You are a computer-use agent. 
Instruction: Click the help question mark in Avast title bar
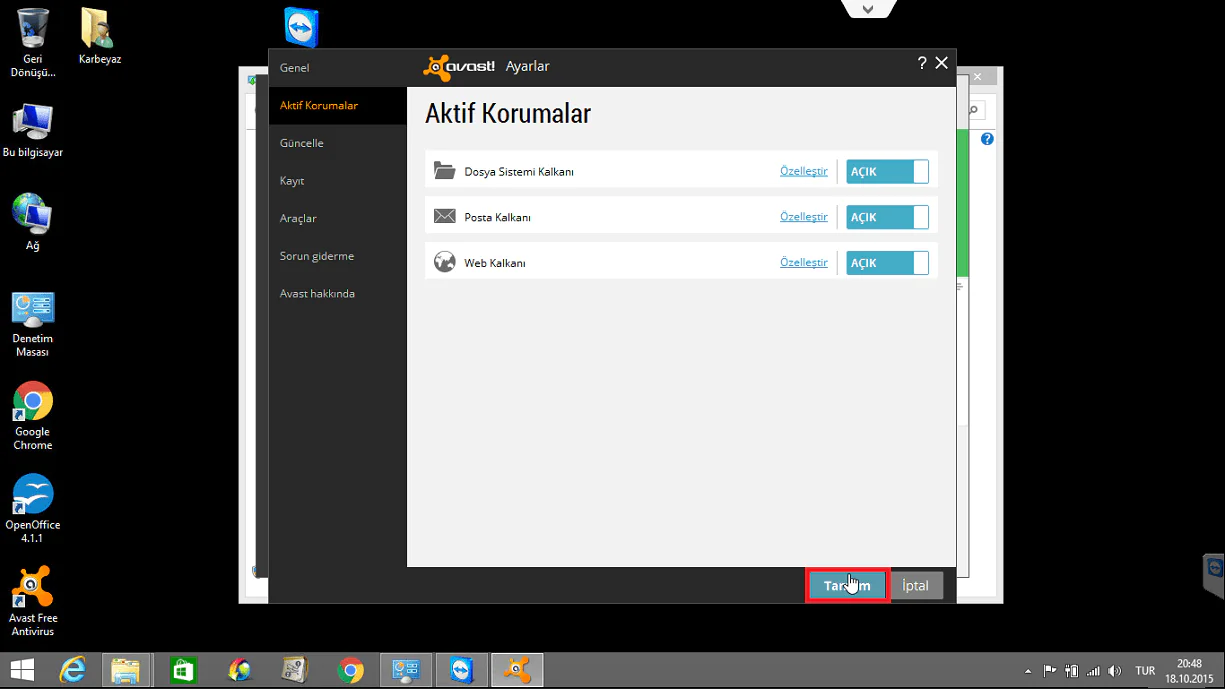coord(921,64)
